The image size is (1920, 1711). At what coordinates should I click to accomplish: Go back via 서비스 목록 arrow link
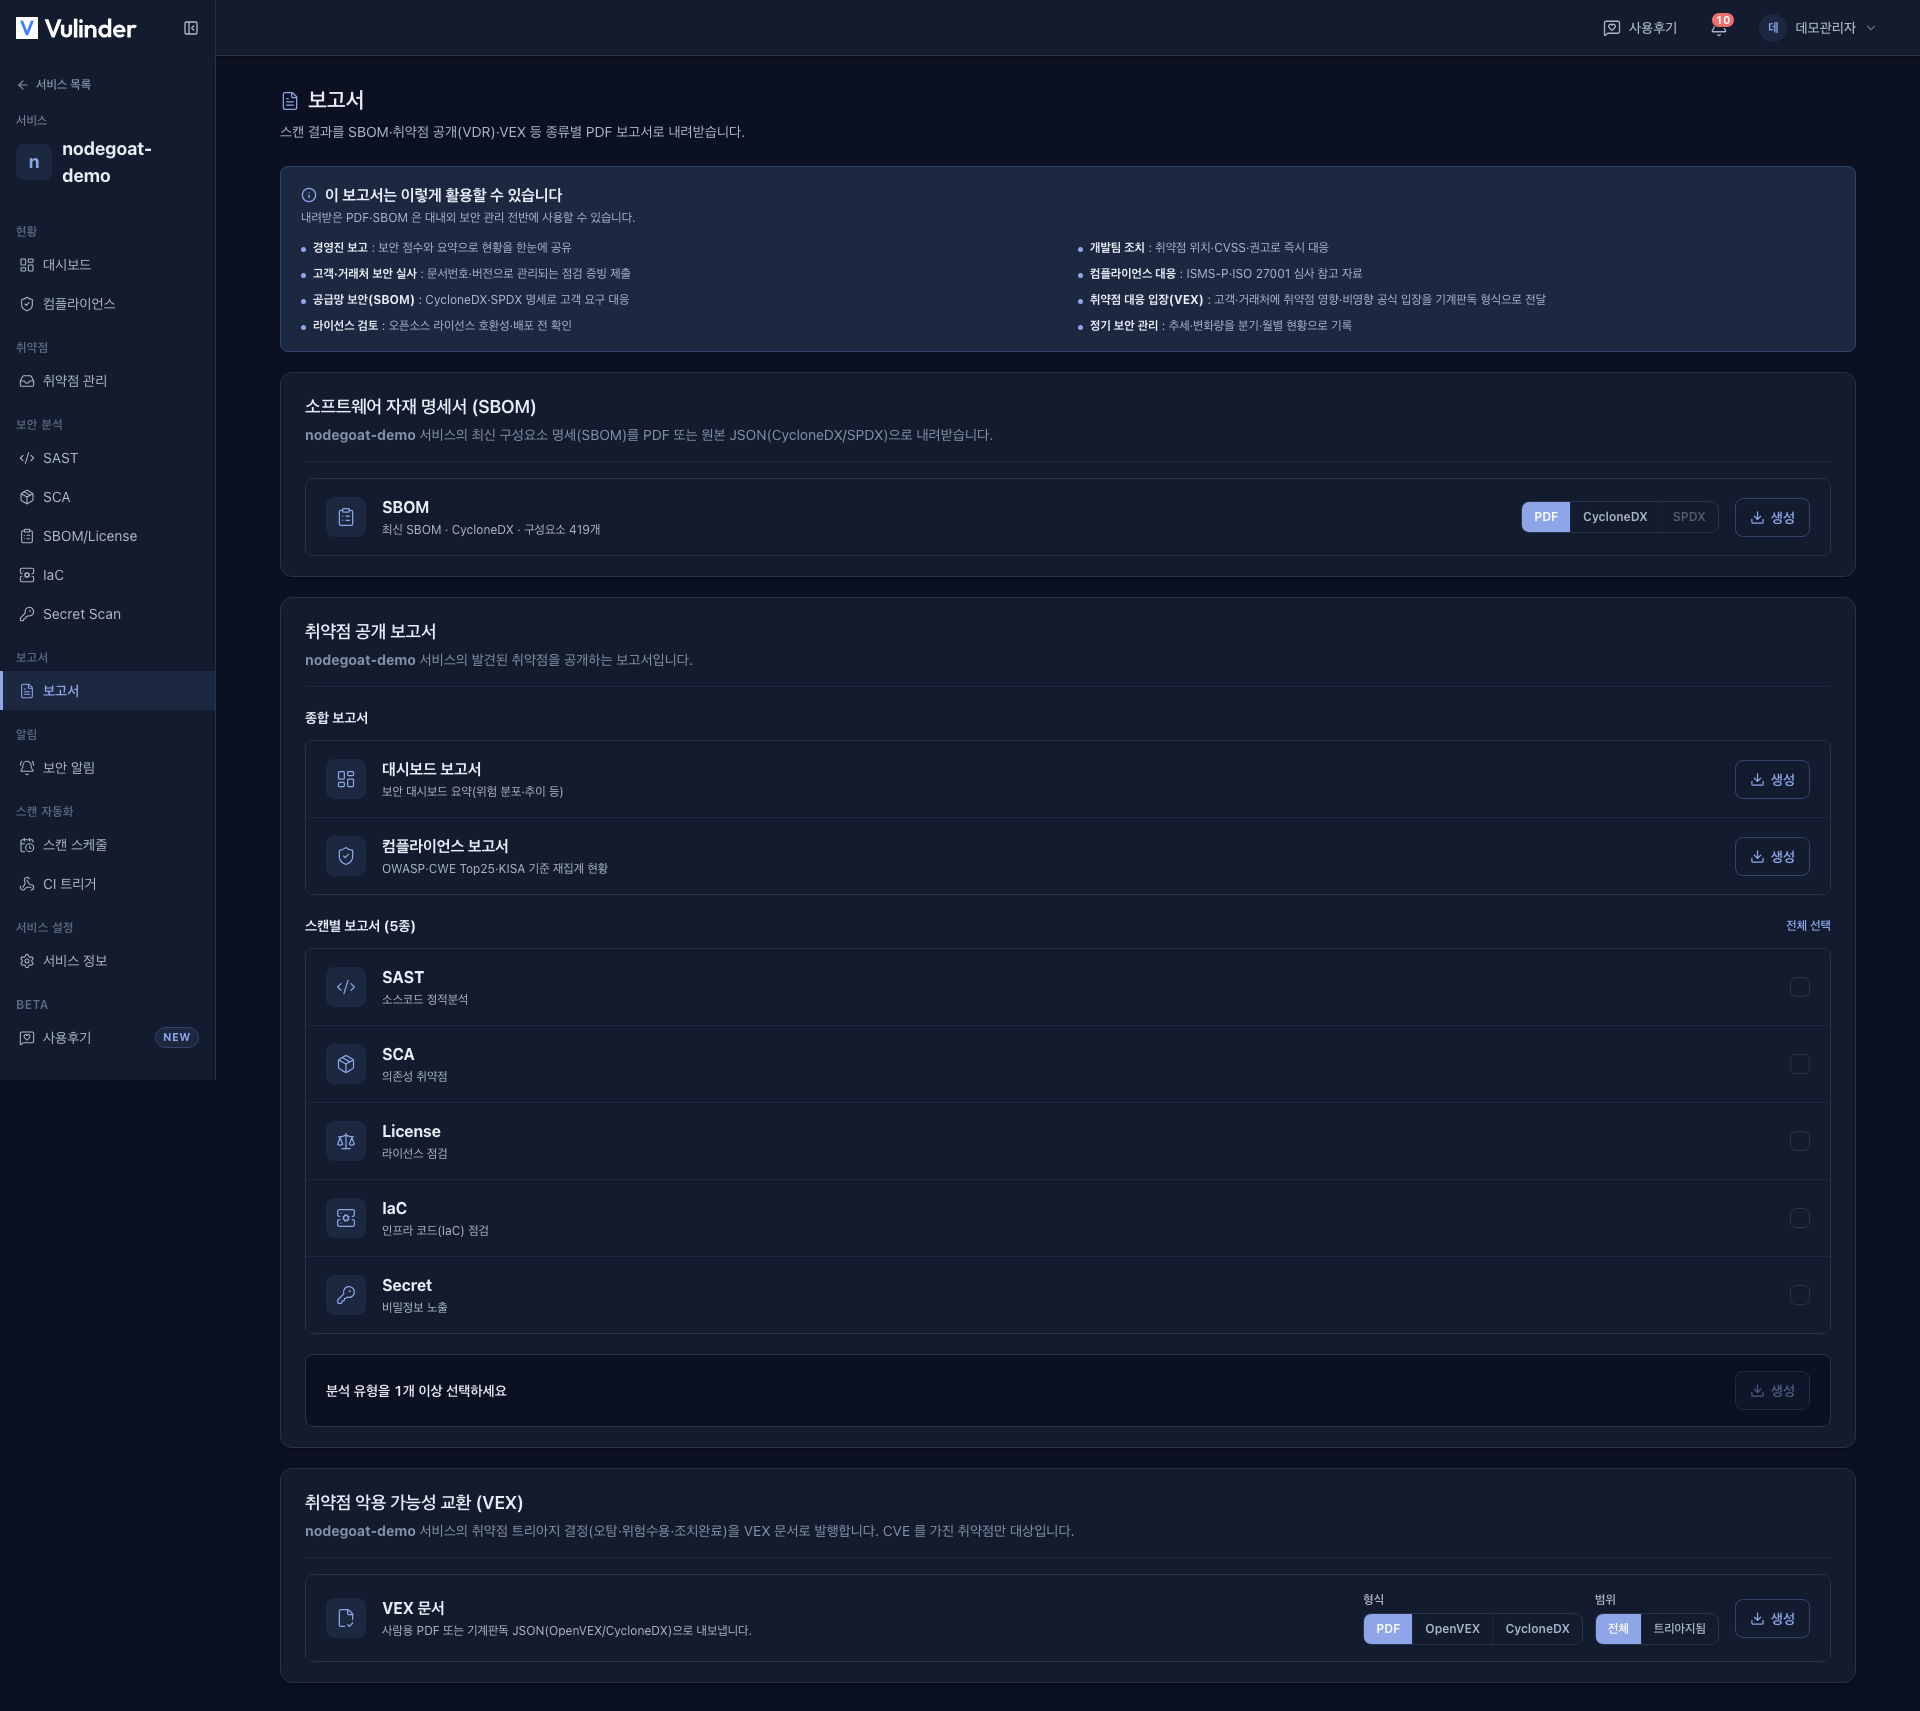[x=54, y=84]
